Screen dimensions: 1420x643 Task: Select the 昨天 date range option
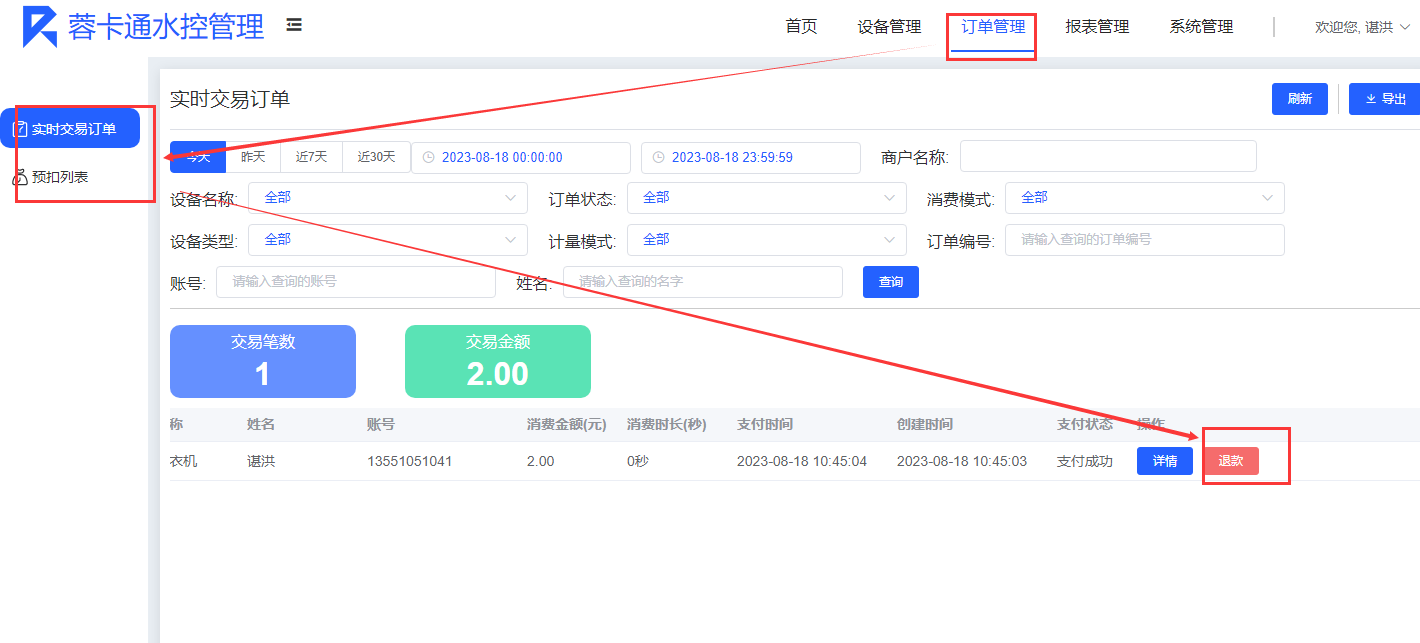[254, 157]
